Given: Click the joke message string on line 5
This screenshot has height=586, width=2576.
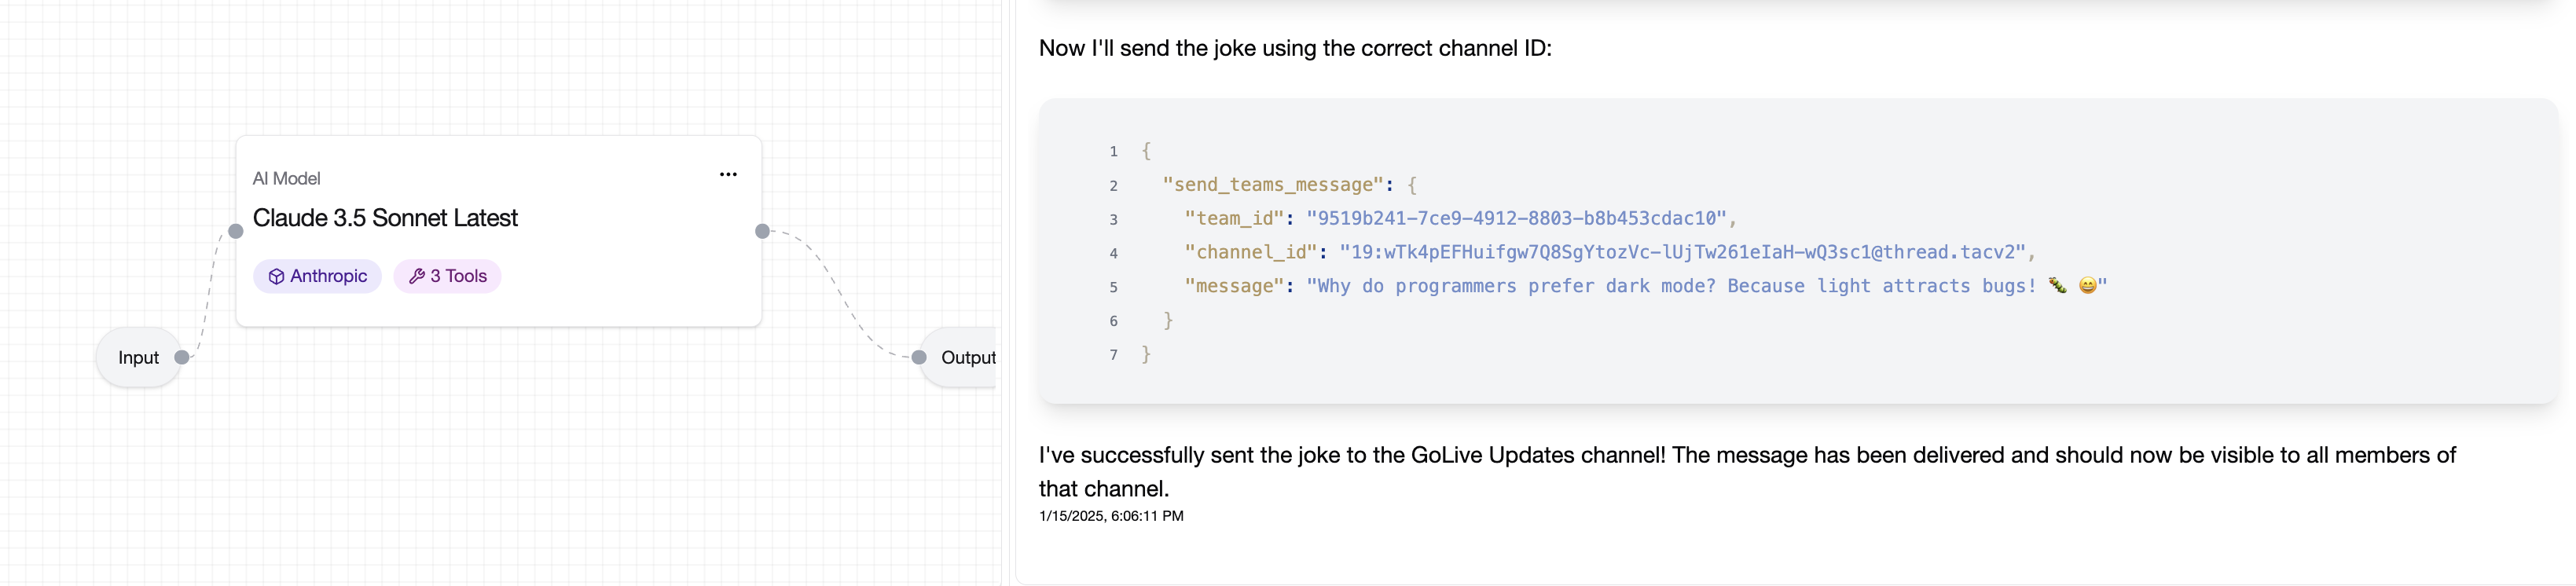Looking at the screenshot, I should [x=1706, y=286].
